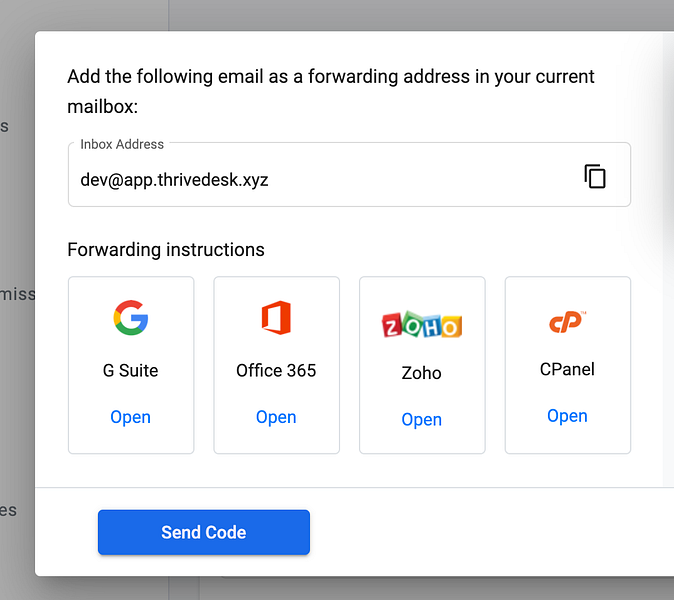674x600 pixels.
Task: Click the Inbox Address field label
Action: pos(122,144)
